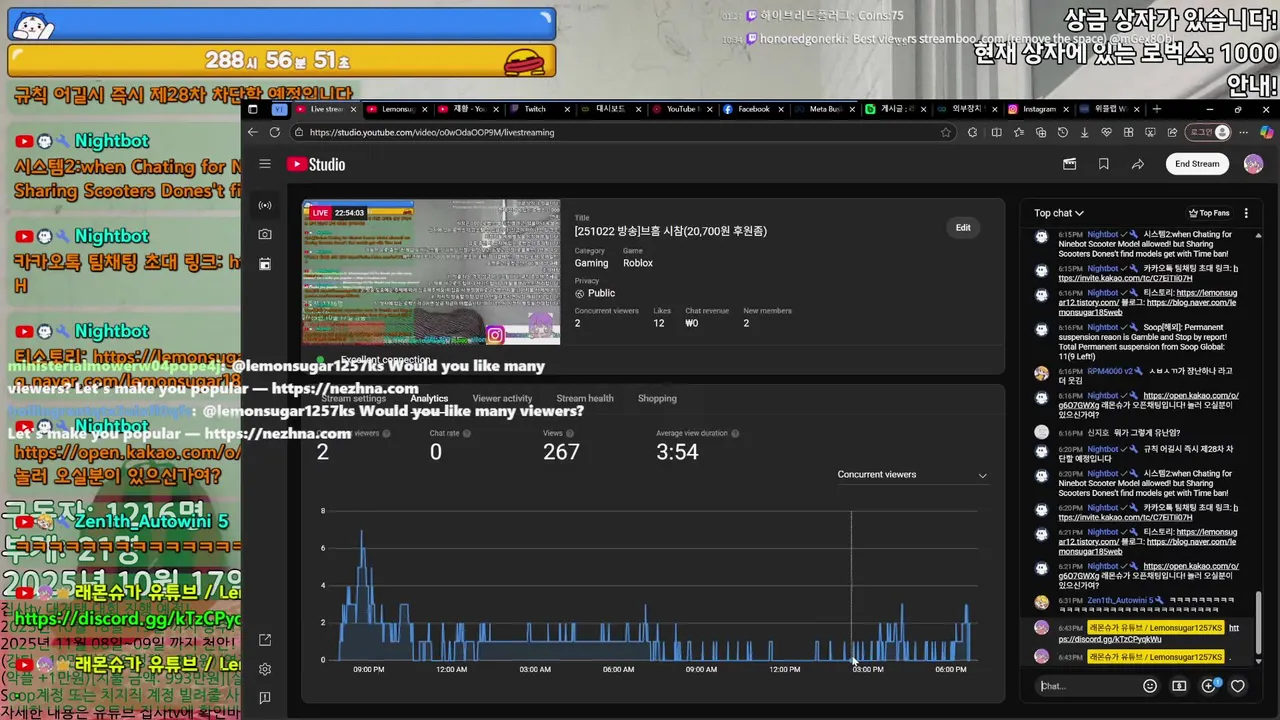This screenshot has width=1280, height=720.
Task: Click the 267 Views value
Action: pyautogui.click(x=561, y=452)
